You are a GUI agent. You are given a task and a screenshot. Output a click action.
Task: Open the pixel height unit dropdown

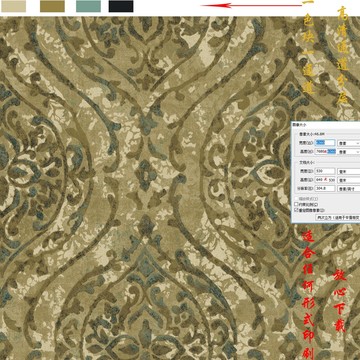click(349, 152)
